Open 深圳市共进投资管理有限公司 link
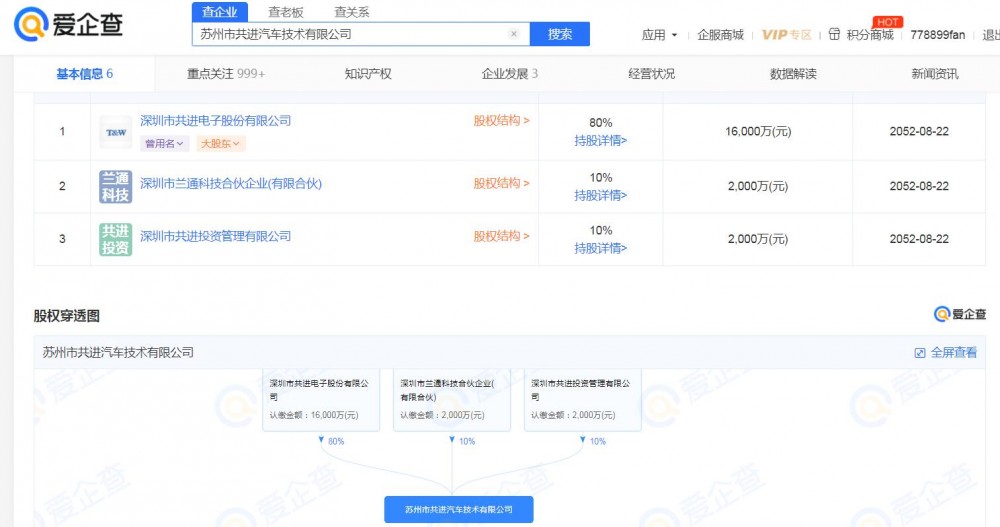Viewport: 1000px width, 527px height. (216, 237)
